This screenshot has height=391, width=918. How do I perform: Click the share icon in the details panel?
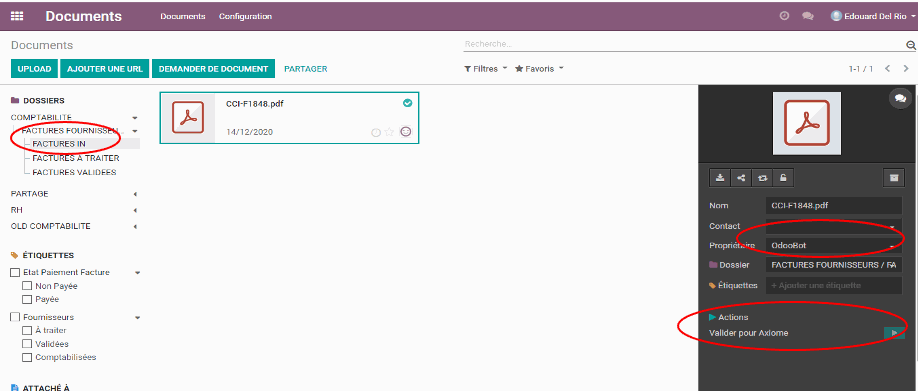click(x=741, y=178)
